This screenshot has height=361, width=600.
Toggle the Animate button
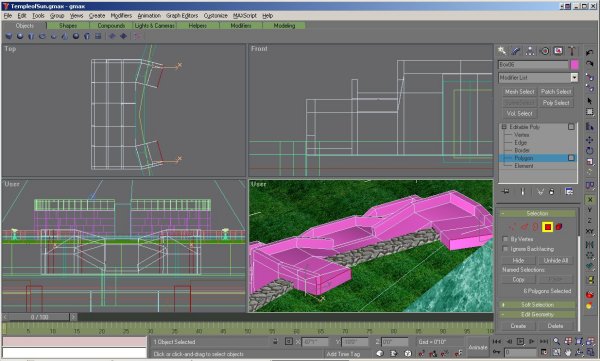tap(478, 347)
